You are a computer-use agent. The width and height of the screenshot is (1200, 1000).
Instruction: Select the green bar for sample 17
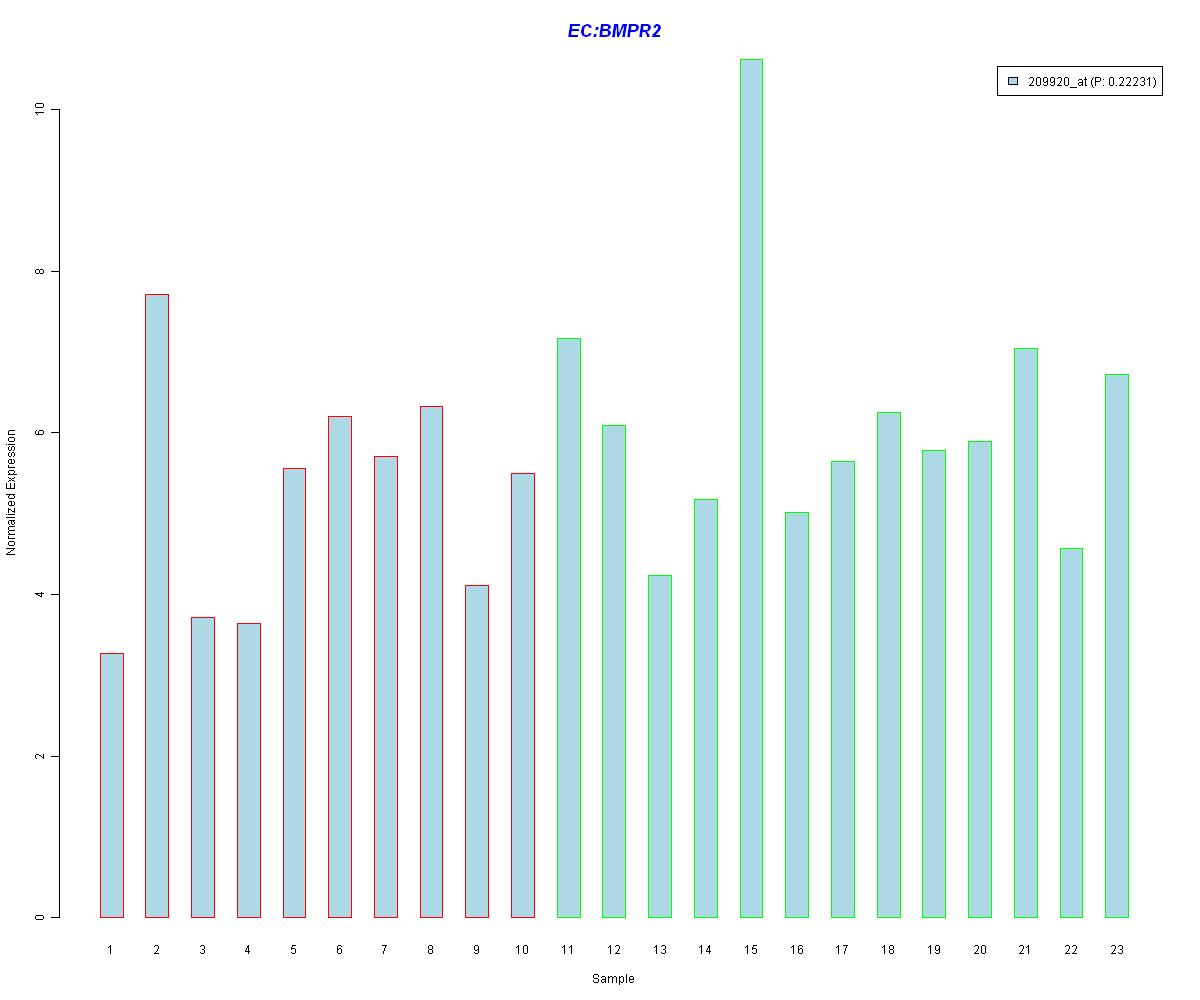pos(843,689)
